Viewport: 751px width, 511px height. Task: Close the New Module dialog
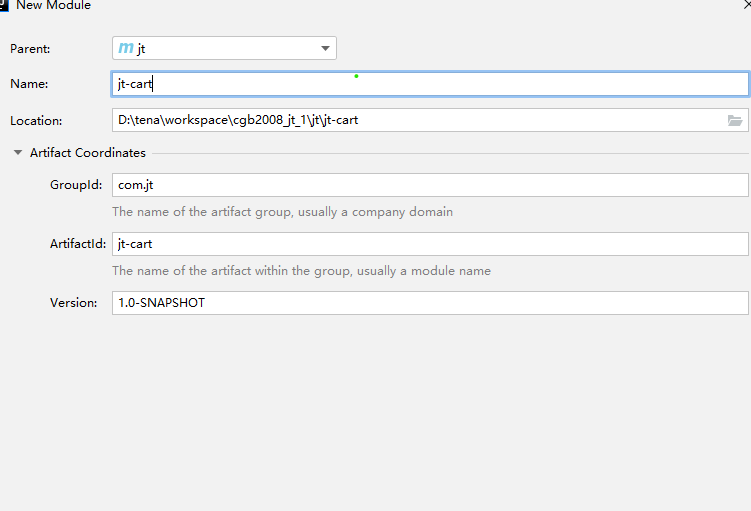(x=746, y=5)
